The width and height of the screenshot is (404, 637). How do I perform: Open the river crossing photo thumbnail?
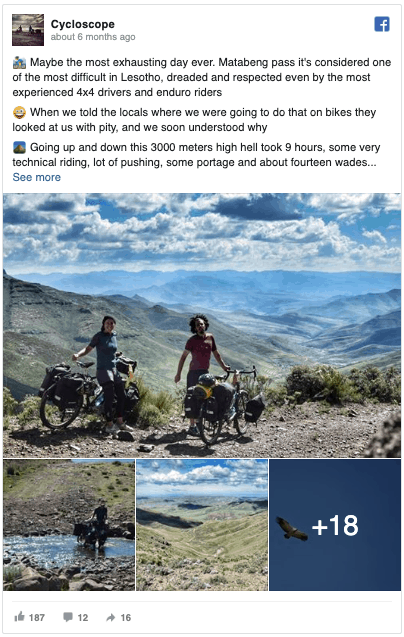tap(69, 525)
